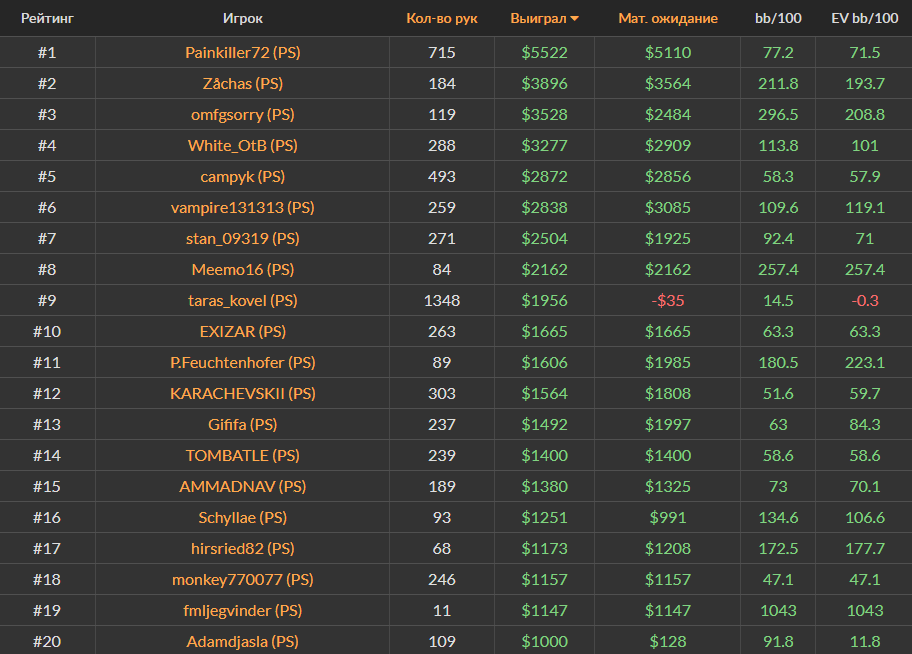The height and width of the screenshot is (654, 912).
Task: Open taras_kovel (PS) profile
Action: tap(242, 300)
